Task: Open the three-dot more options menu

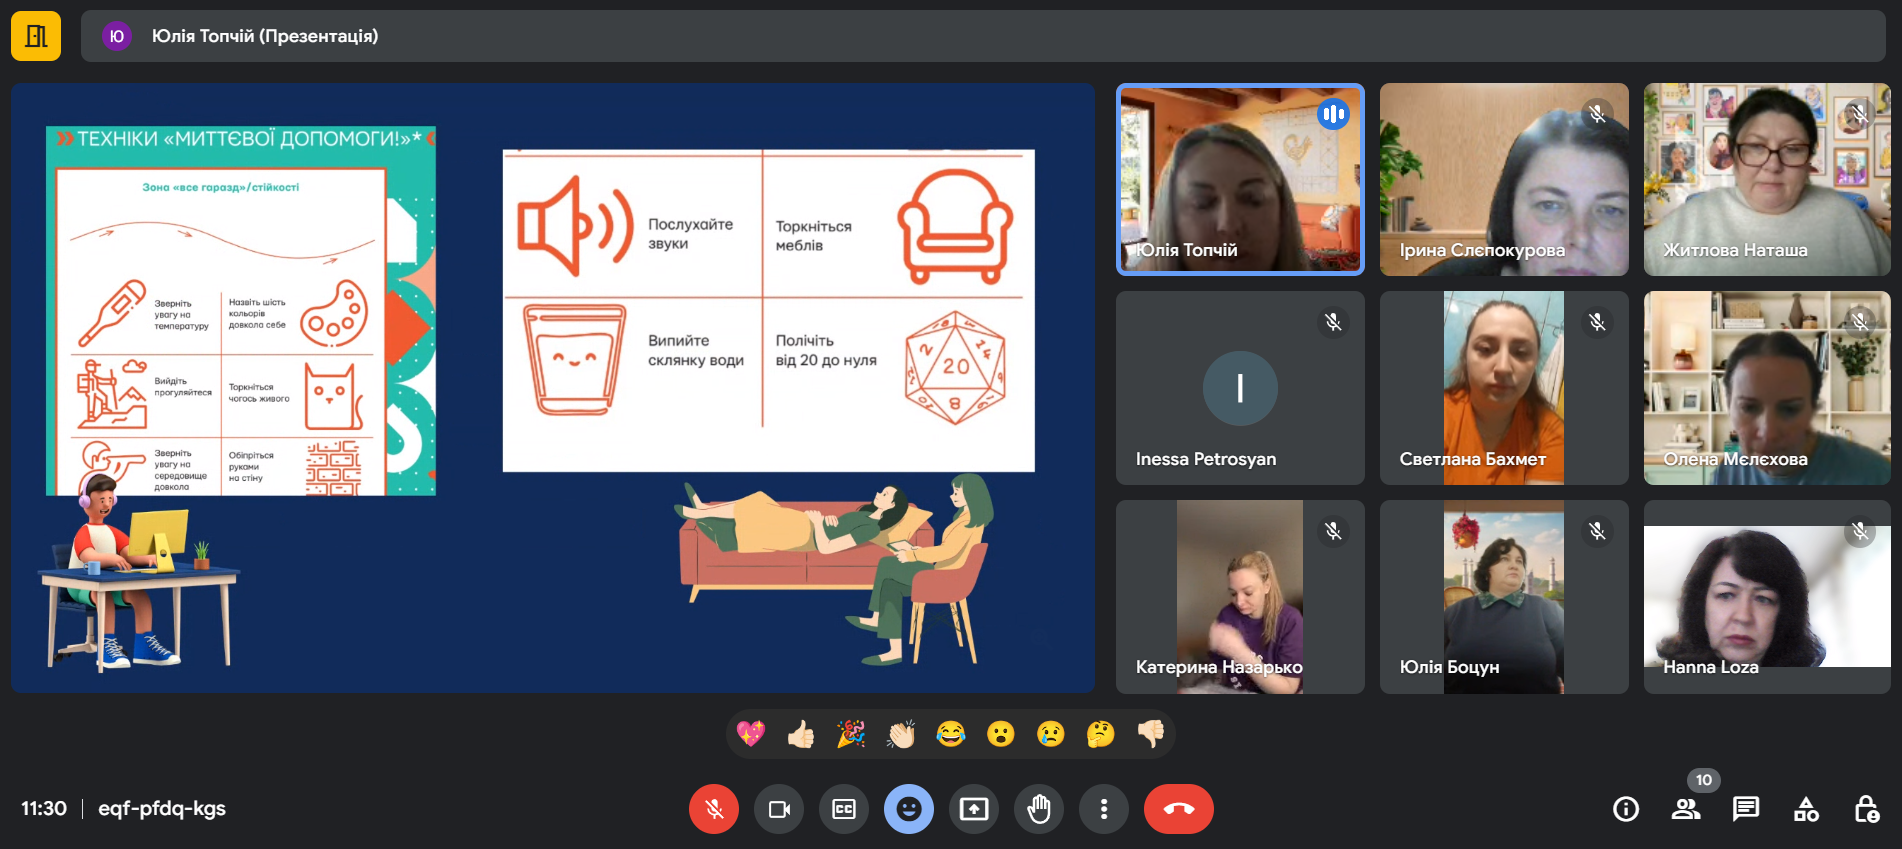Action: click(x=1103, y=809)
